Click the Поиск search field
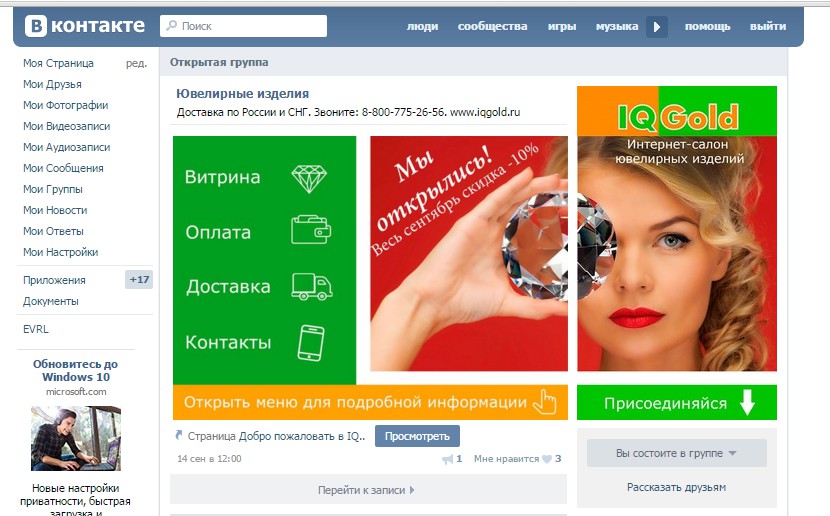 point(243,26)
